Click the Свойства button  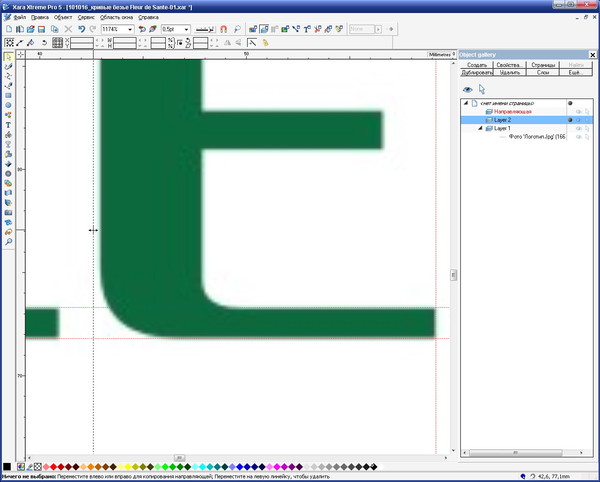[x=509, y=65]
